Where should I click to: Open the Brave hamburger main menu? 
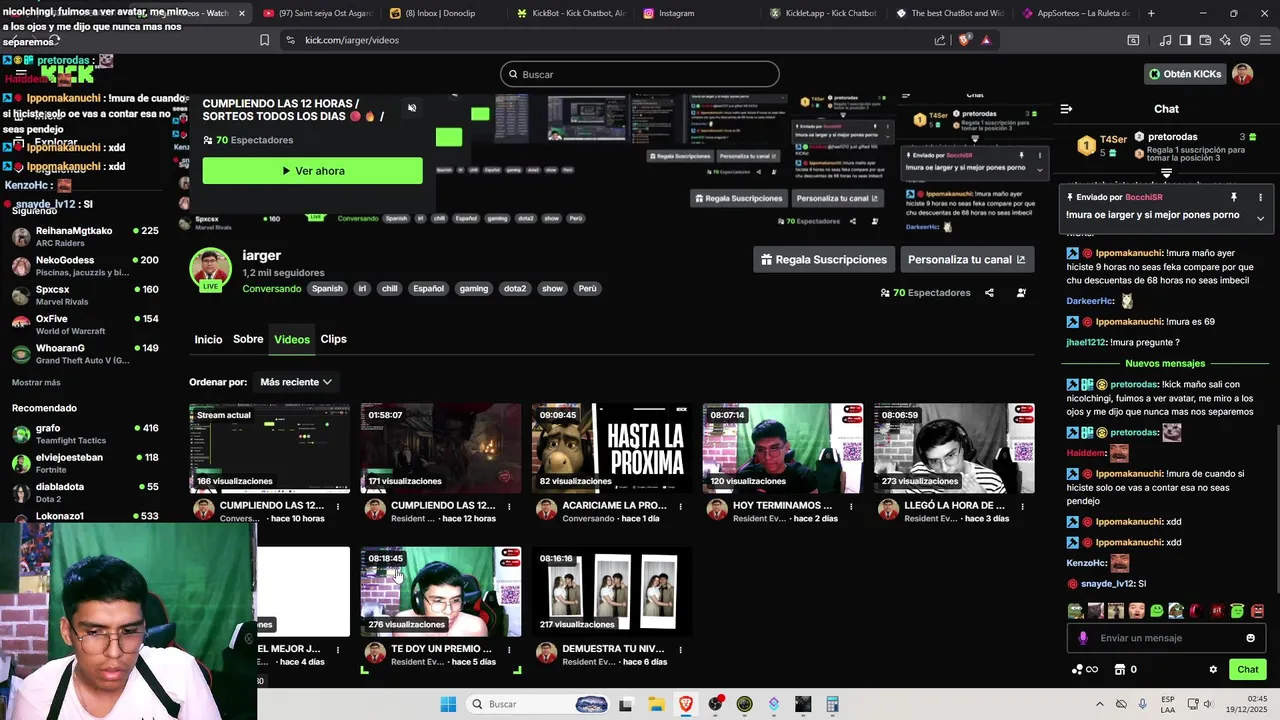pyautogui.click(x=1265, y=40)
